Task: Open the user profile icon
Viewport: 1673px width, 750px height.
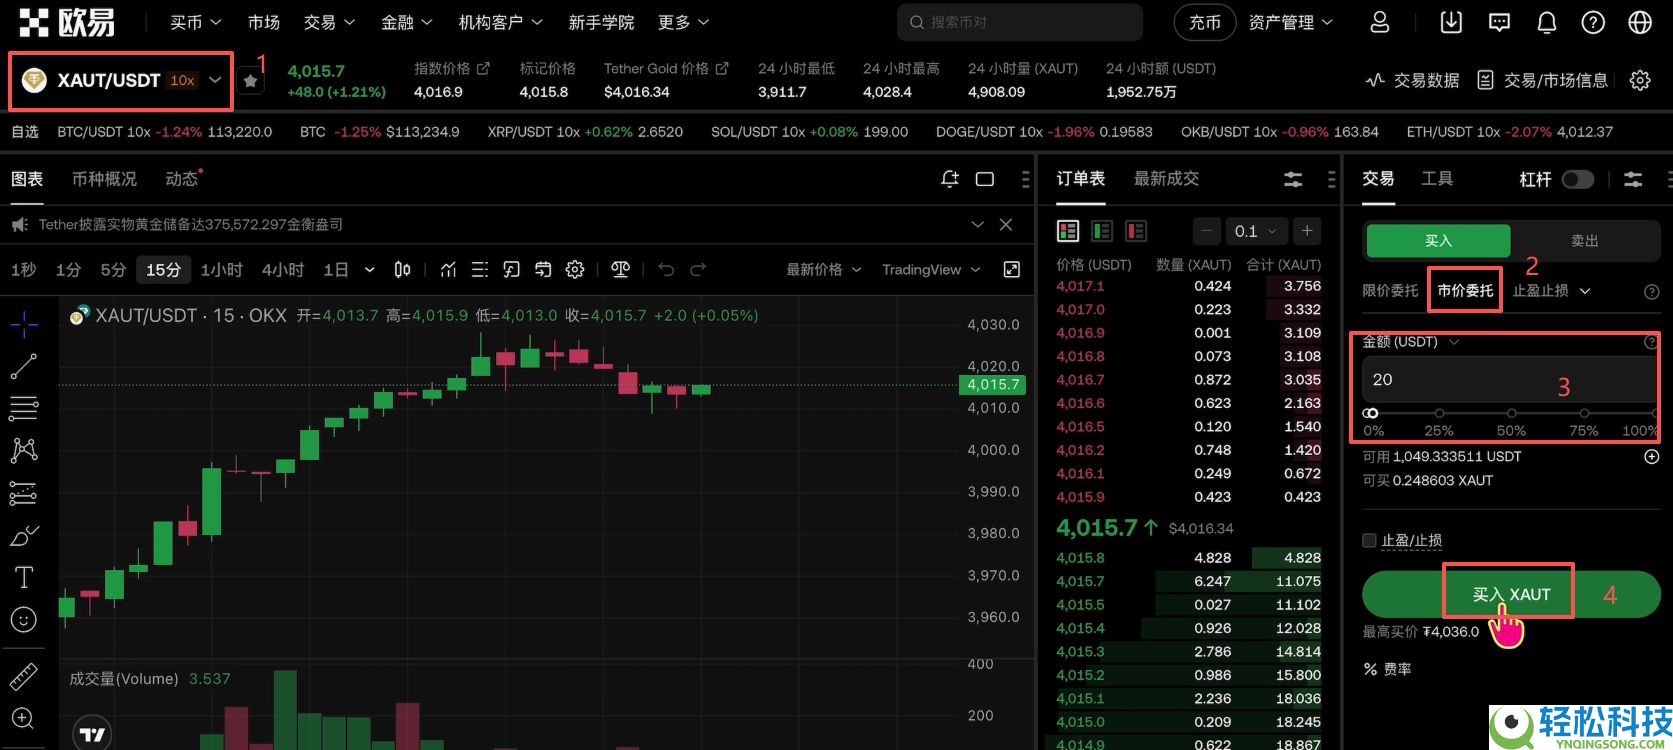Action: click(1379, 22)
